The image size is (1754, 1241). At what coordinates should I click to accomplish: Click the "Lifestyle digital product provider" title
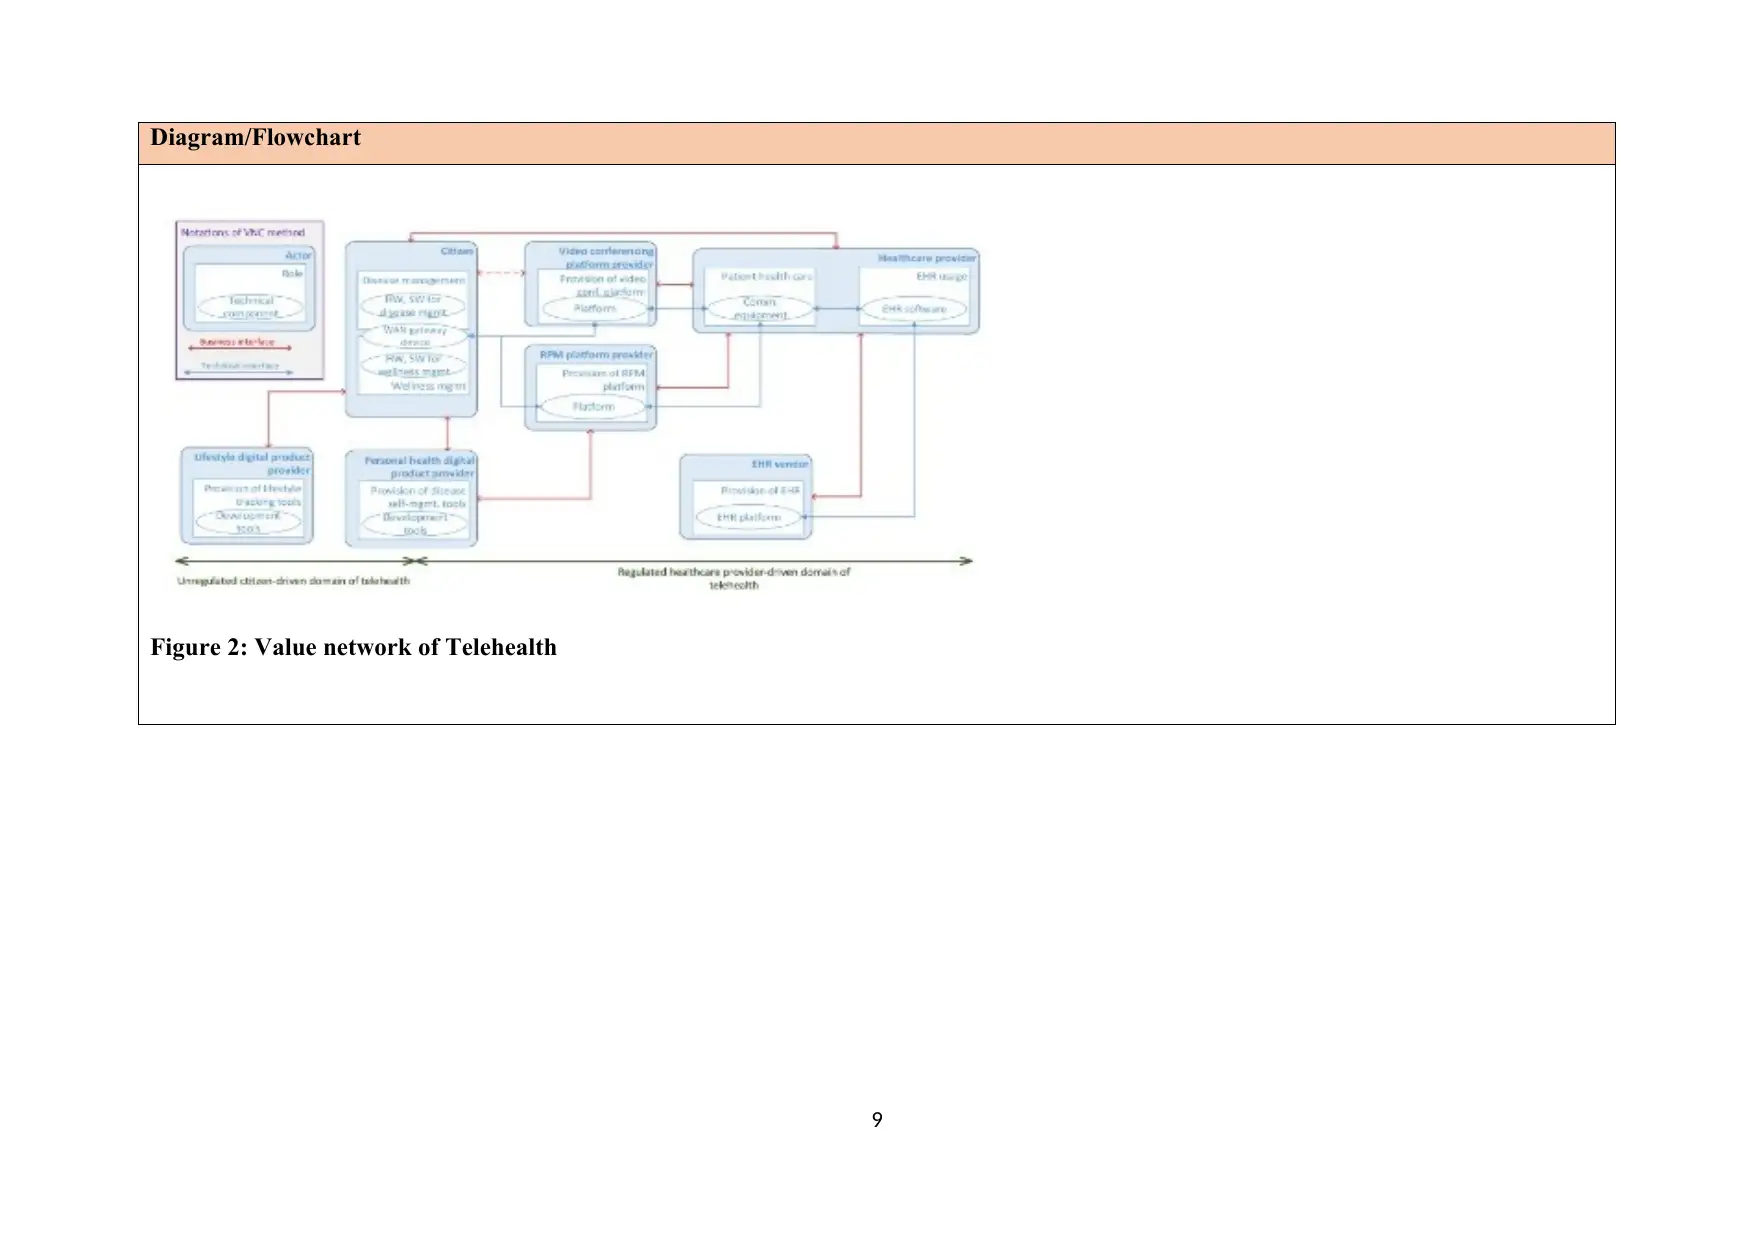pyautogui.click(x=252, y=464)
